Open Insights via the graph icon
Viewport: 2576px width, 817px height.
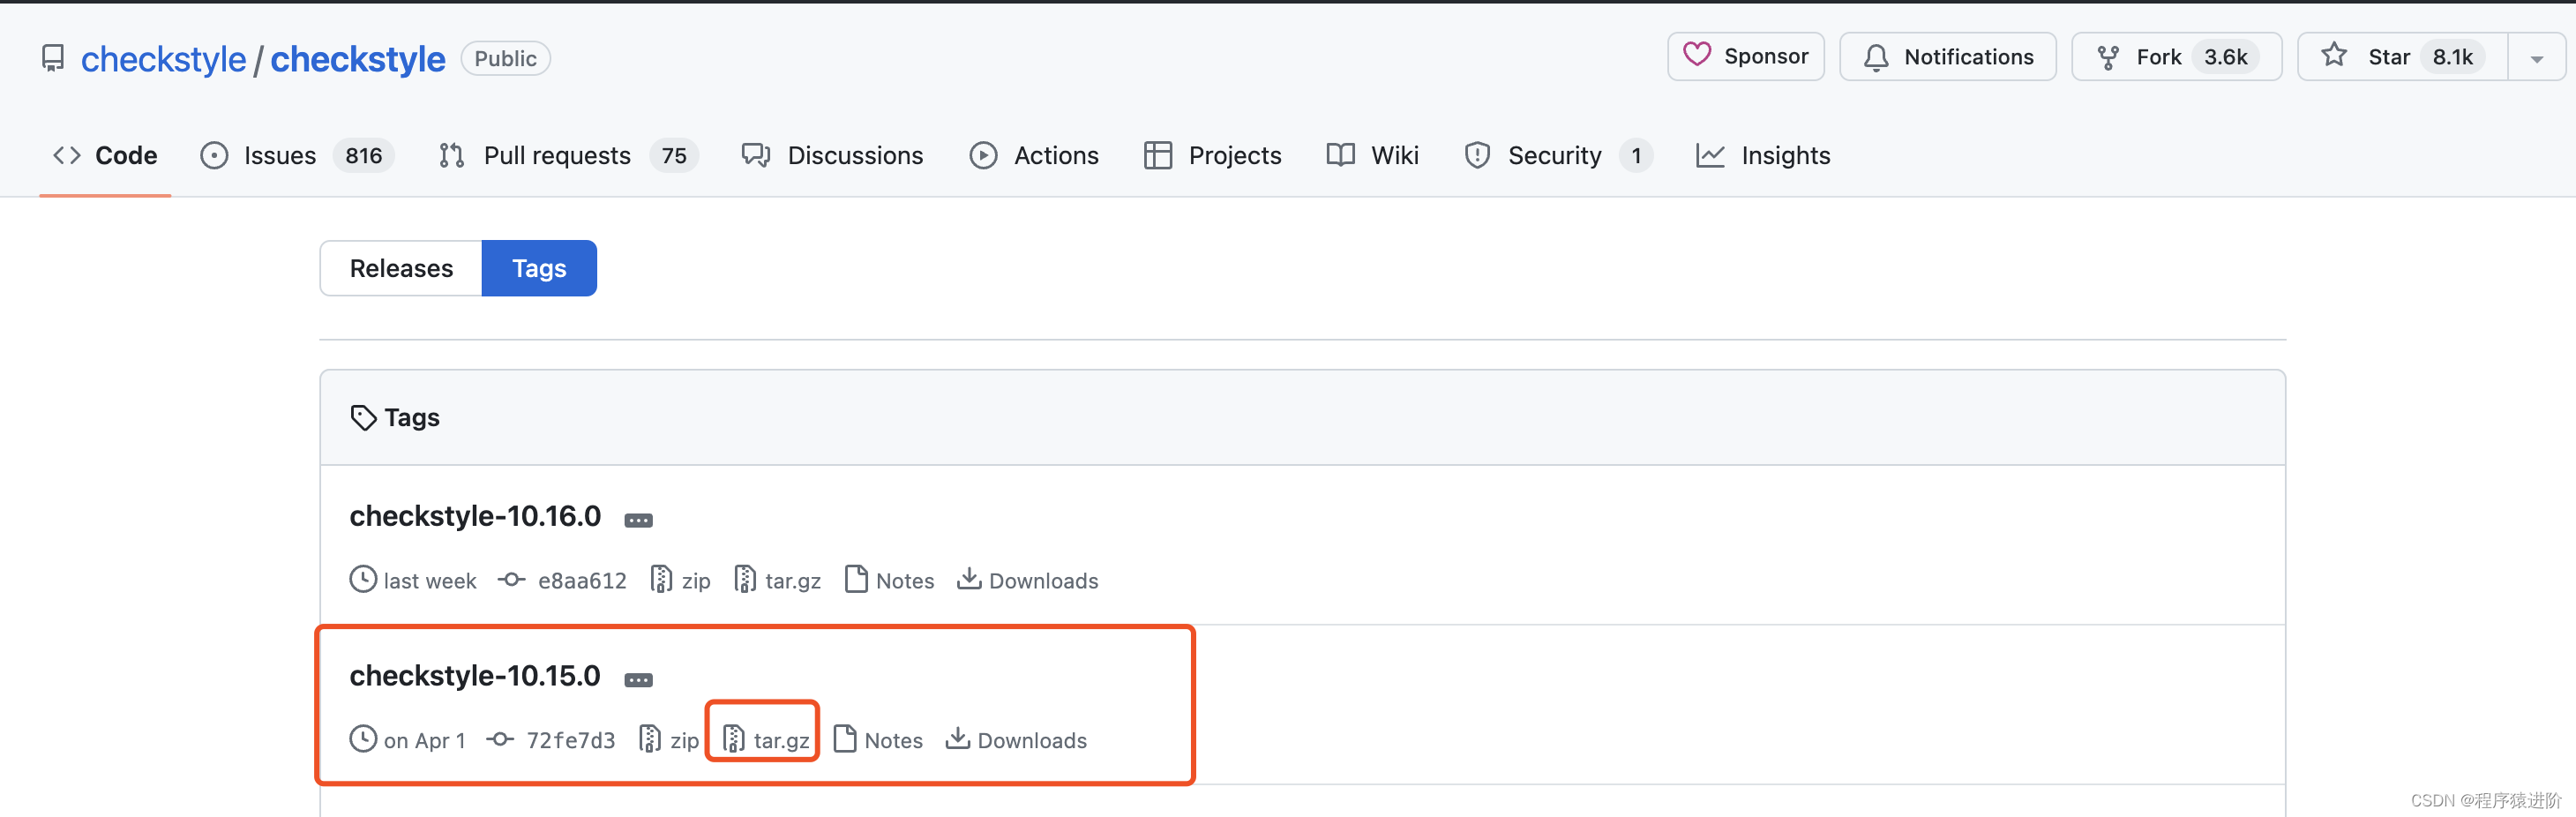click(x=1712, y=155)
